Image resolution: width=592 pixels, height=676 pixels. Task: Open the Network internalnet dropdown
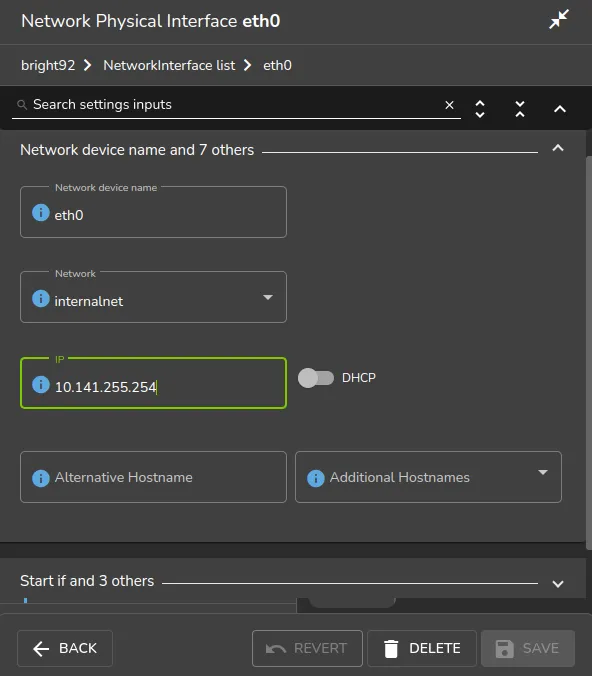(x=268, y=297)
